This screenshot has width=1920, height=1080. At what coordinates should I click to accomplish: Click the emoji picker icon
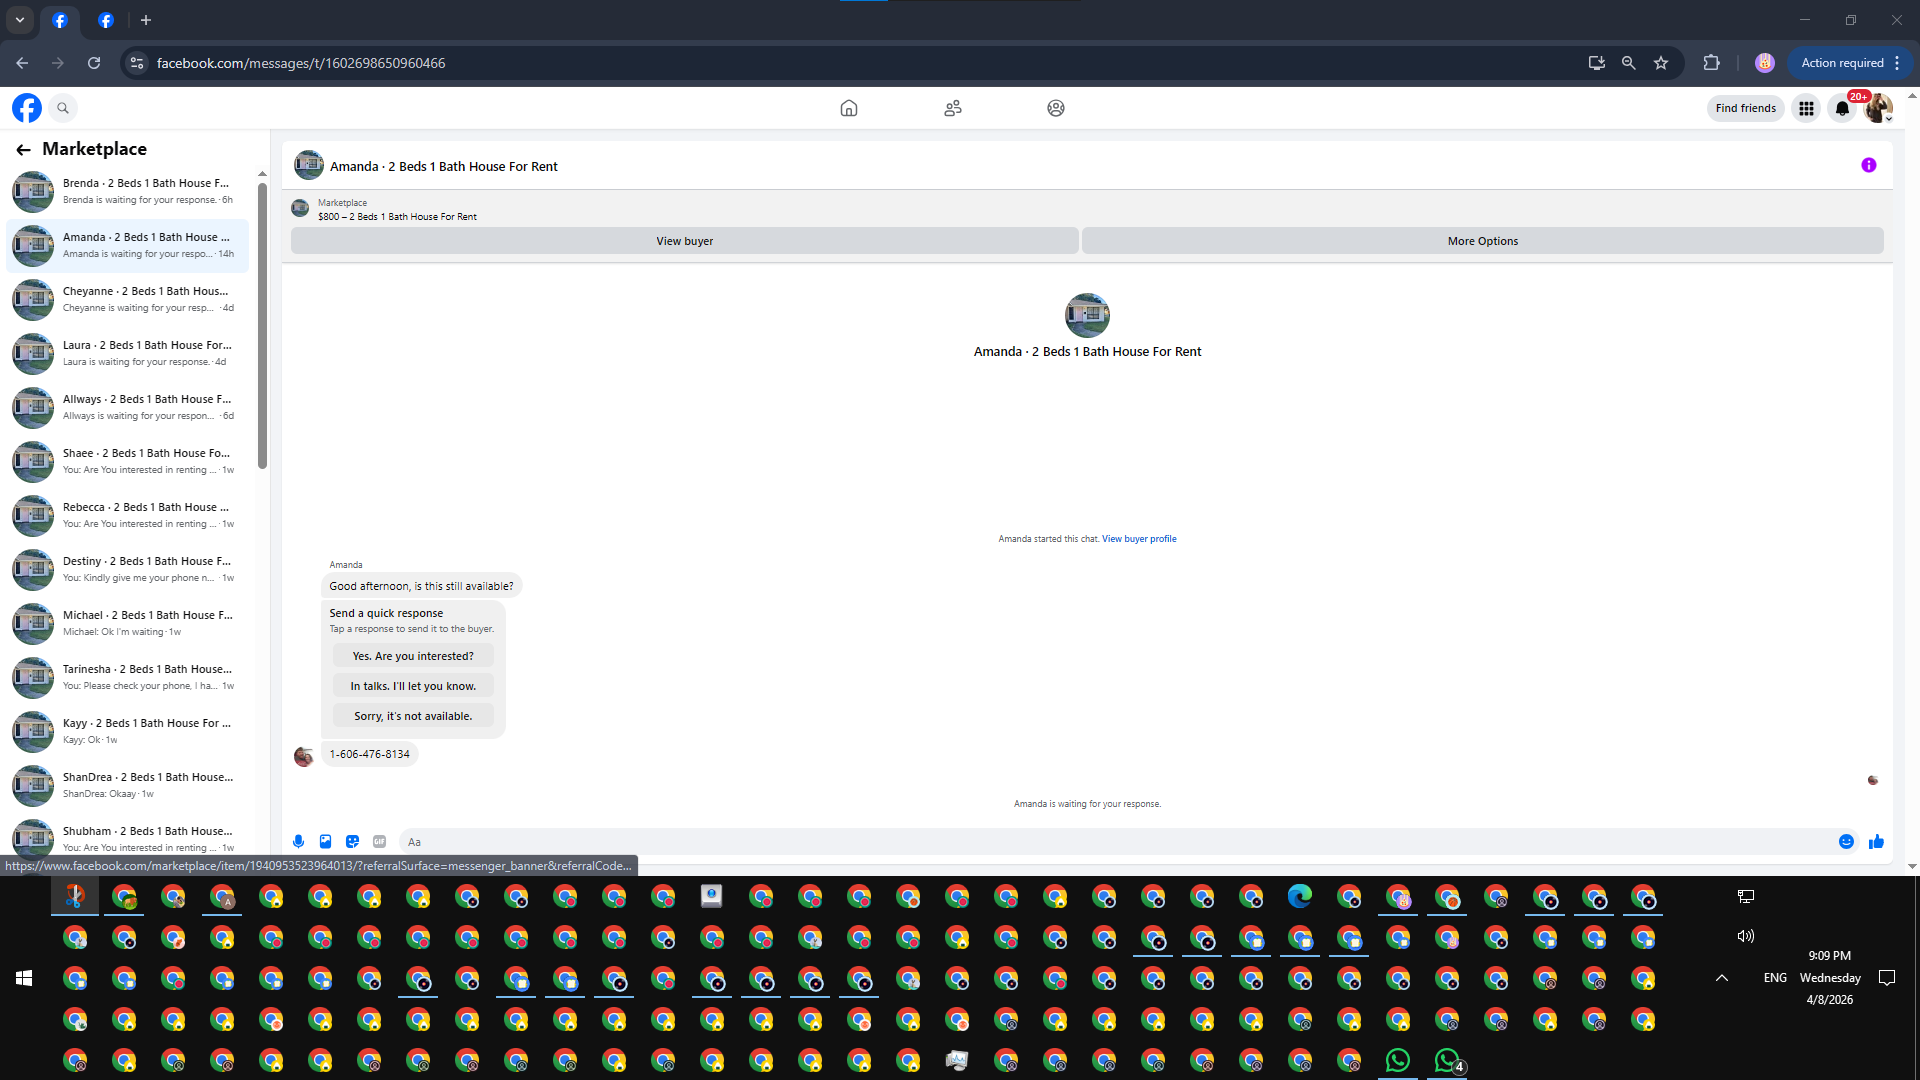coord(1846,842)
